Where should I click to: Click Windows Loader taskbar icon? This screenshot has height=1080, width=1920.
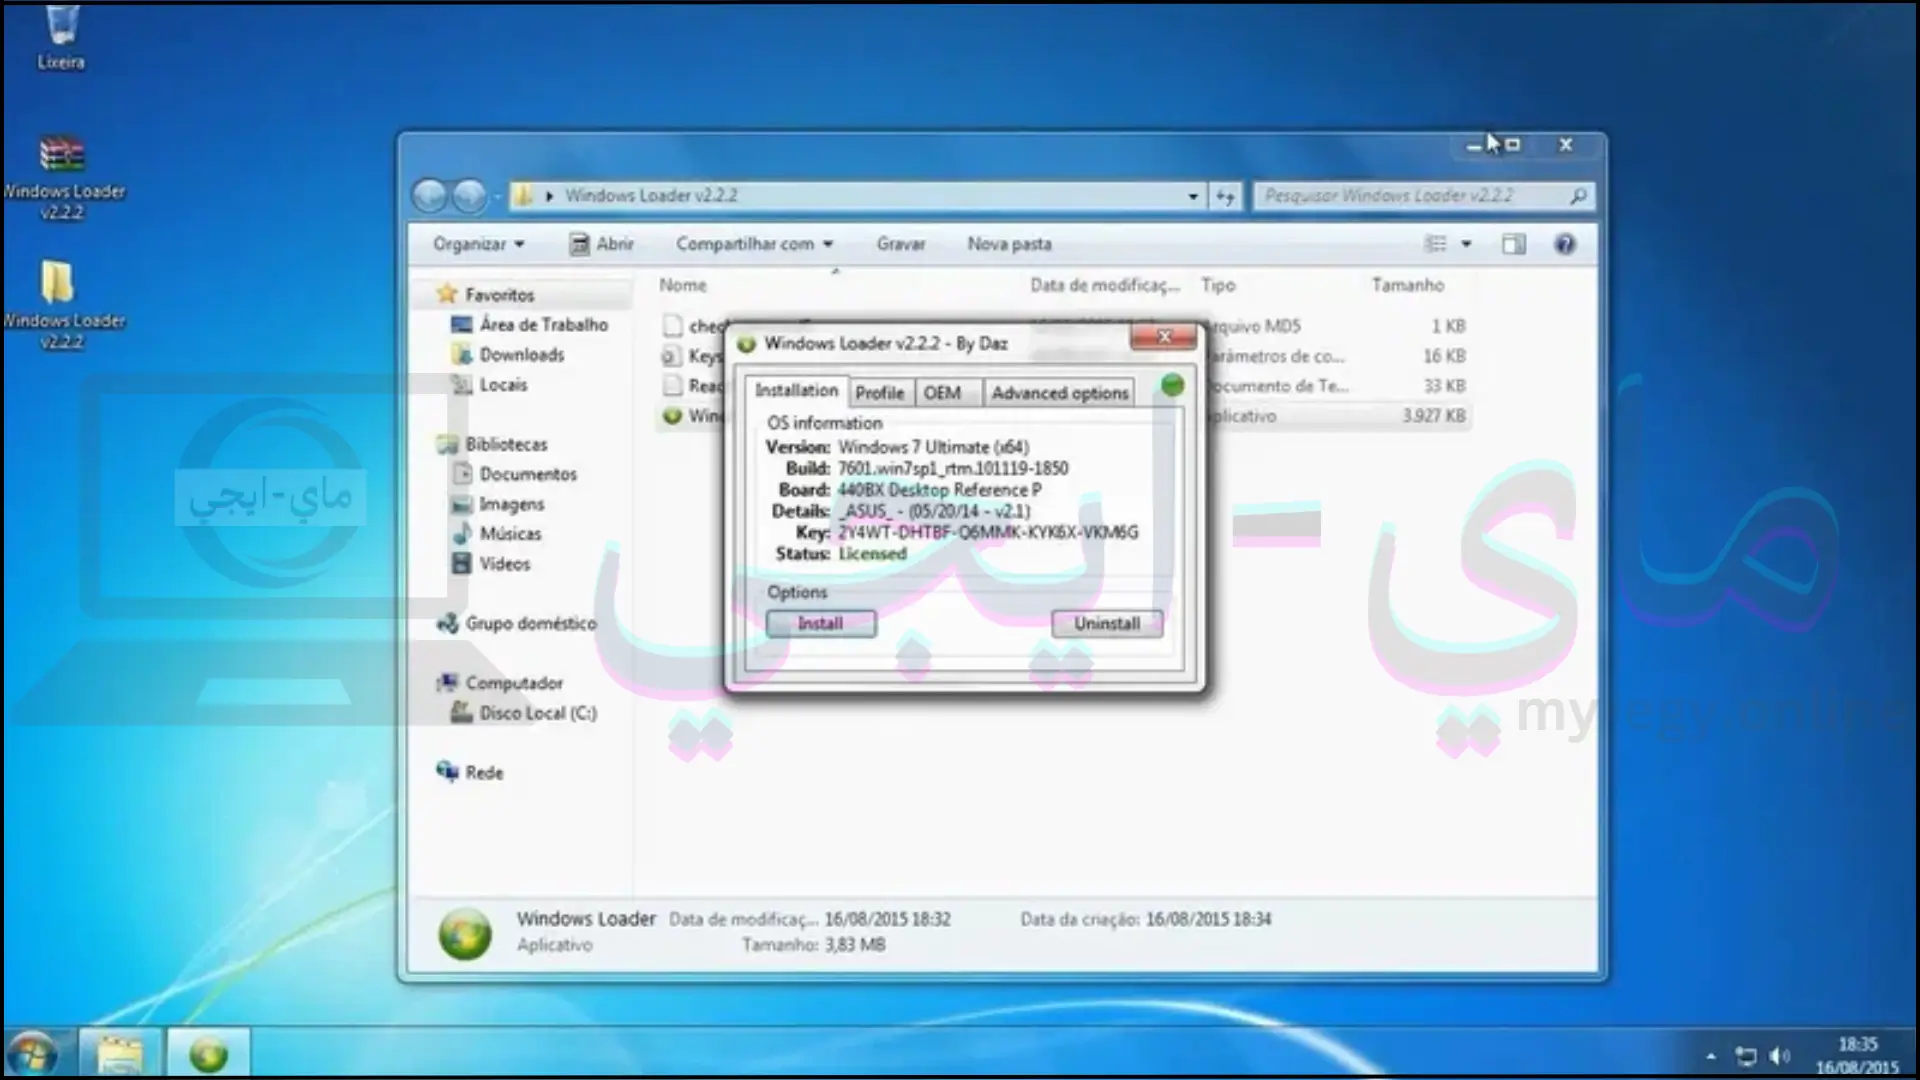(208, 1054)
